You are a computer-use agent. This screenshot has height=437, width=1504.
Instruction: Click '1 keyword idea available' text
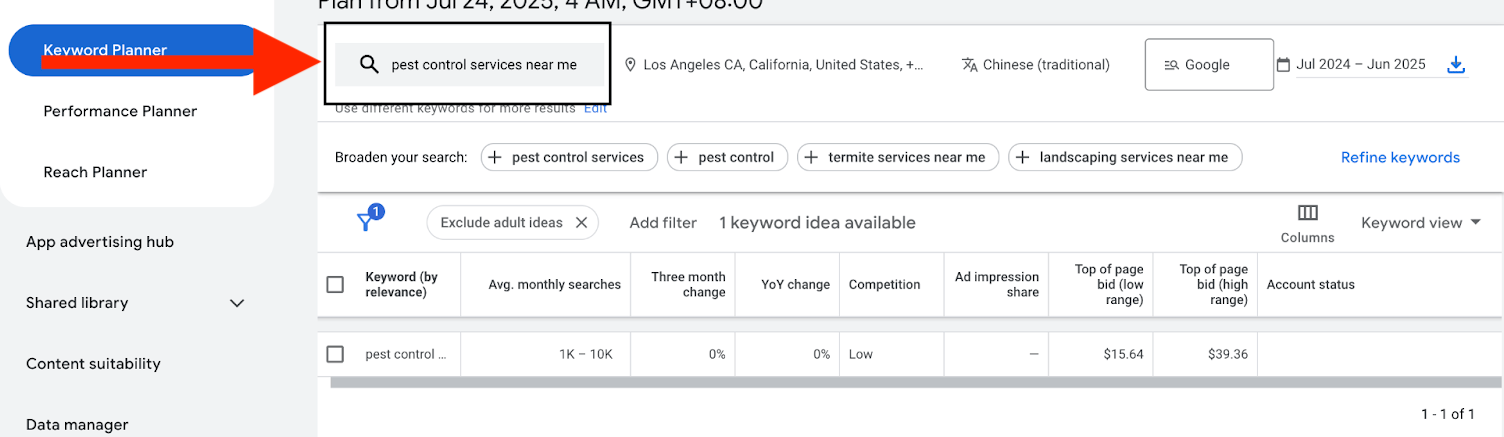pyautogui.click(x=817, y=223)
